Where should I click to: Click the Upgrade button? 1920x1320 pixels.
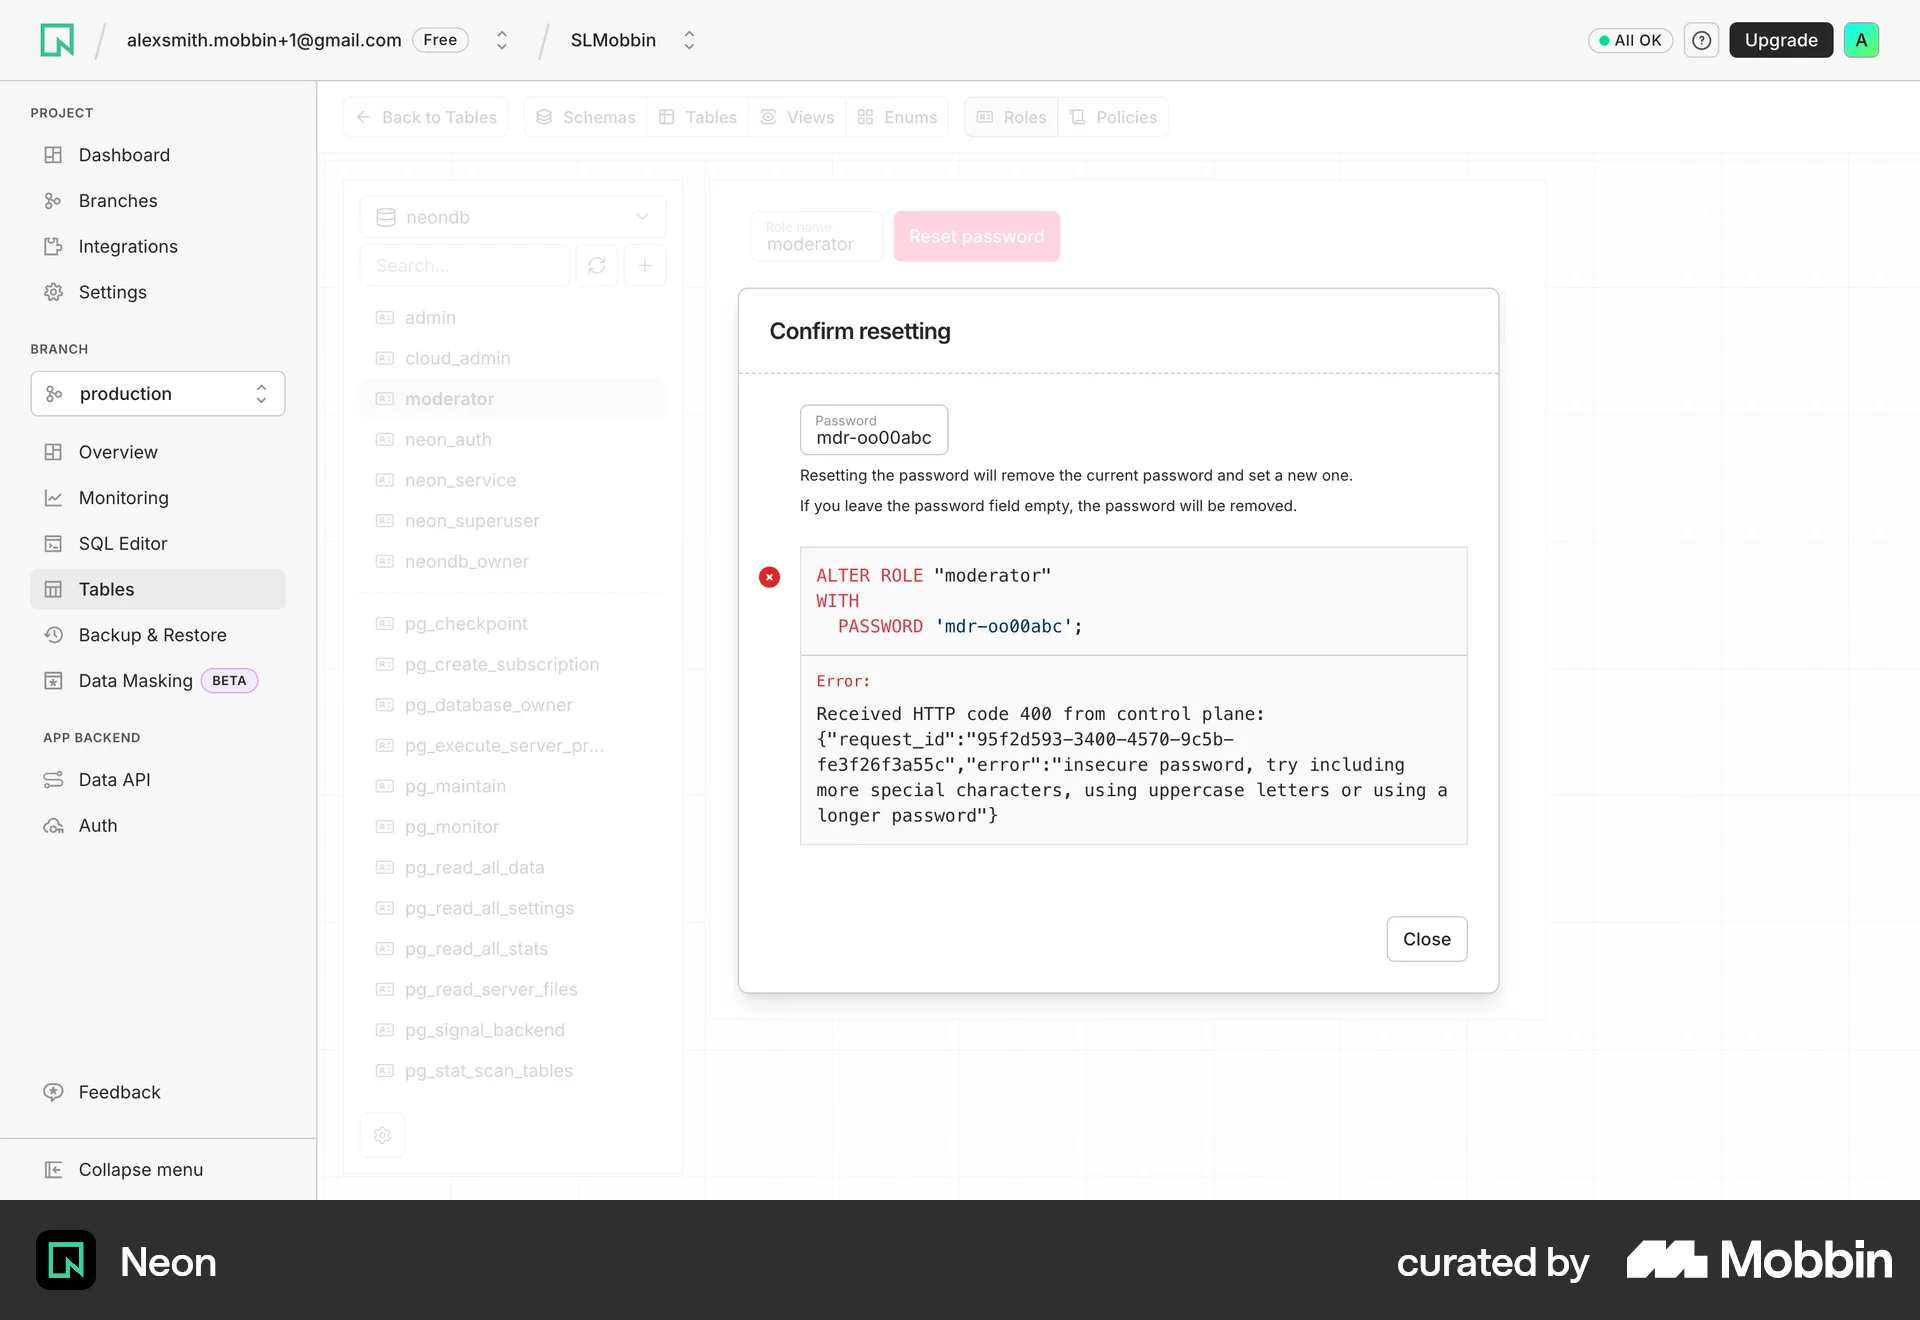click(1781, 40)
